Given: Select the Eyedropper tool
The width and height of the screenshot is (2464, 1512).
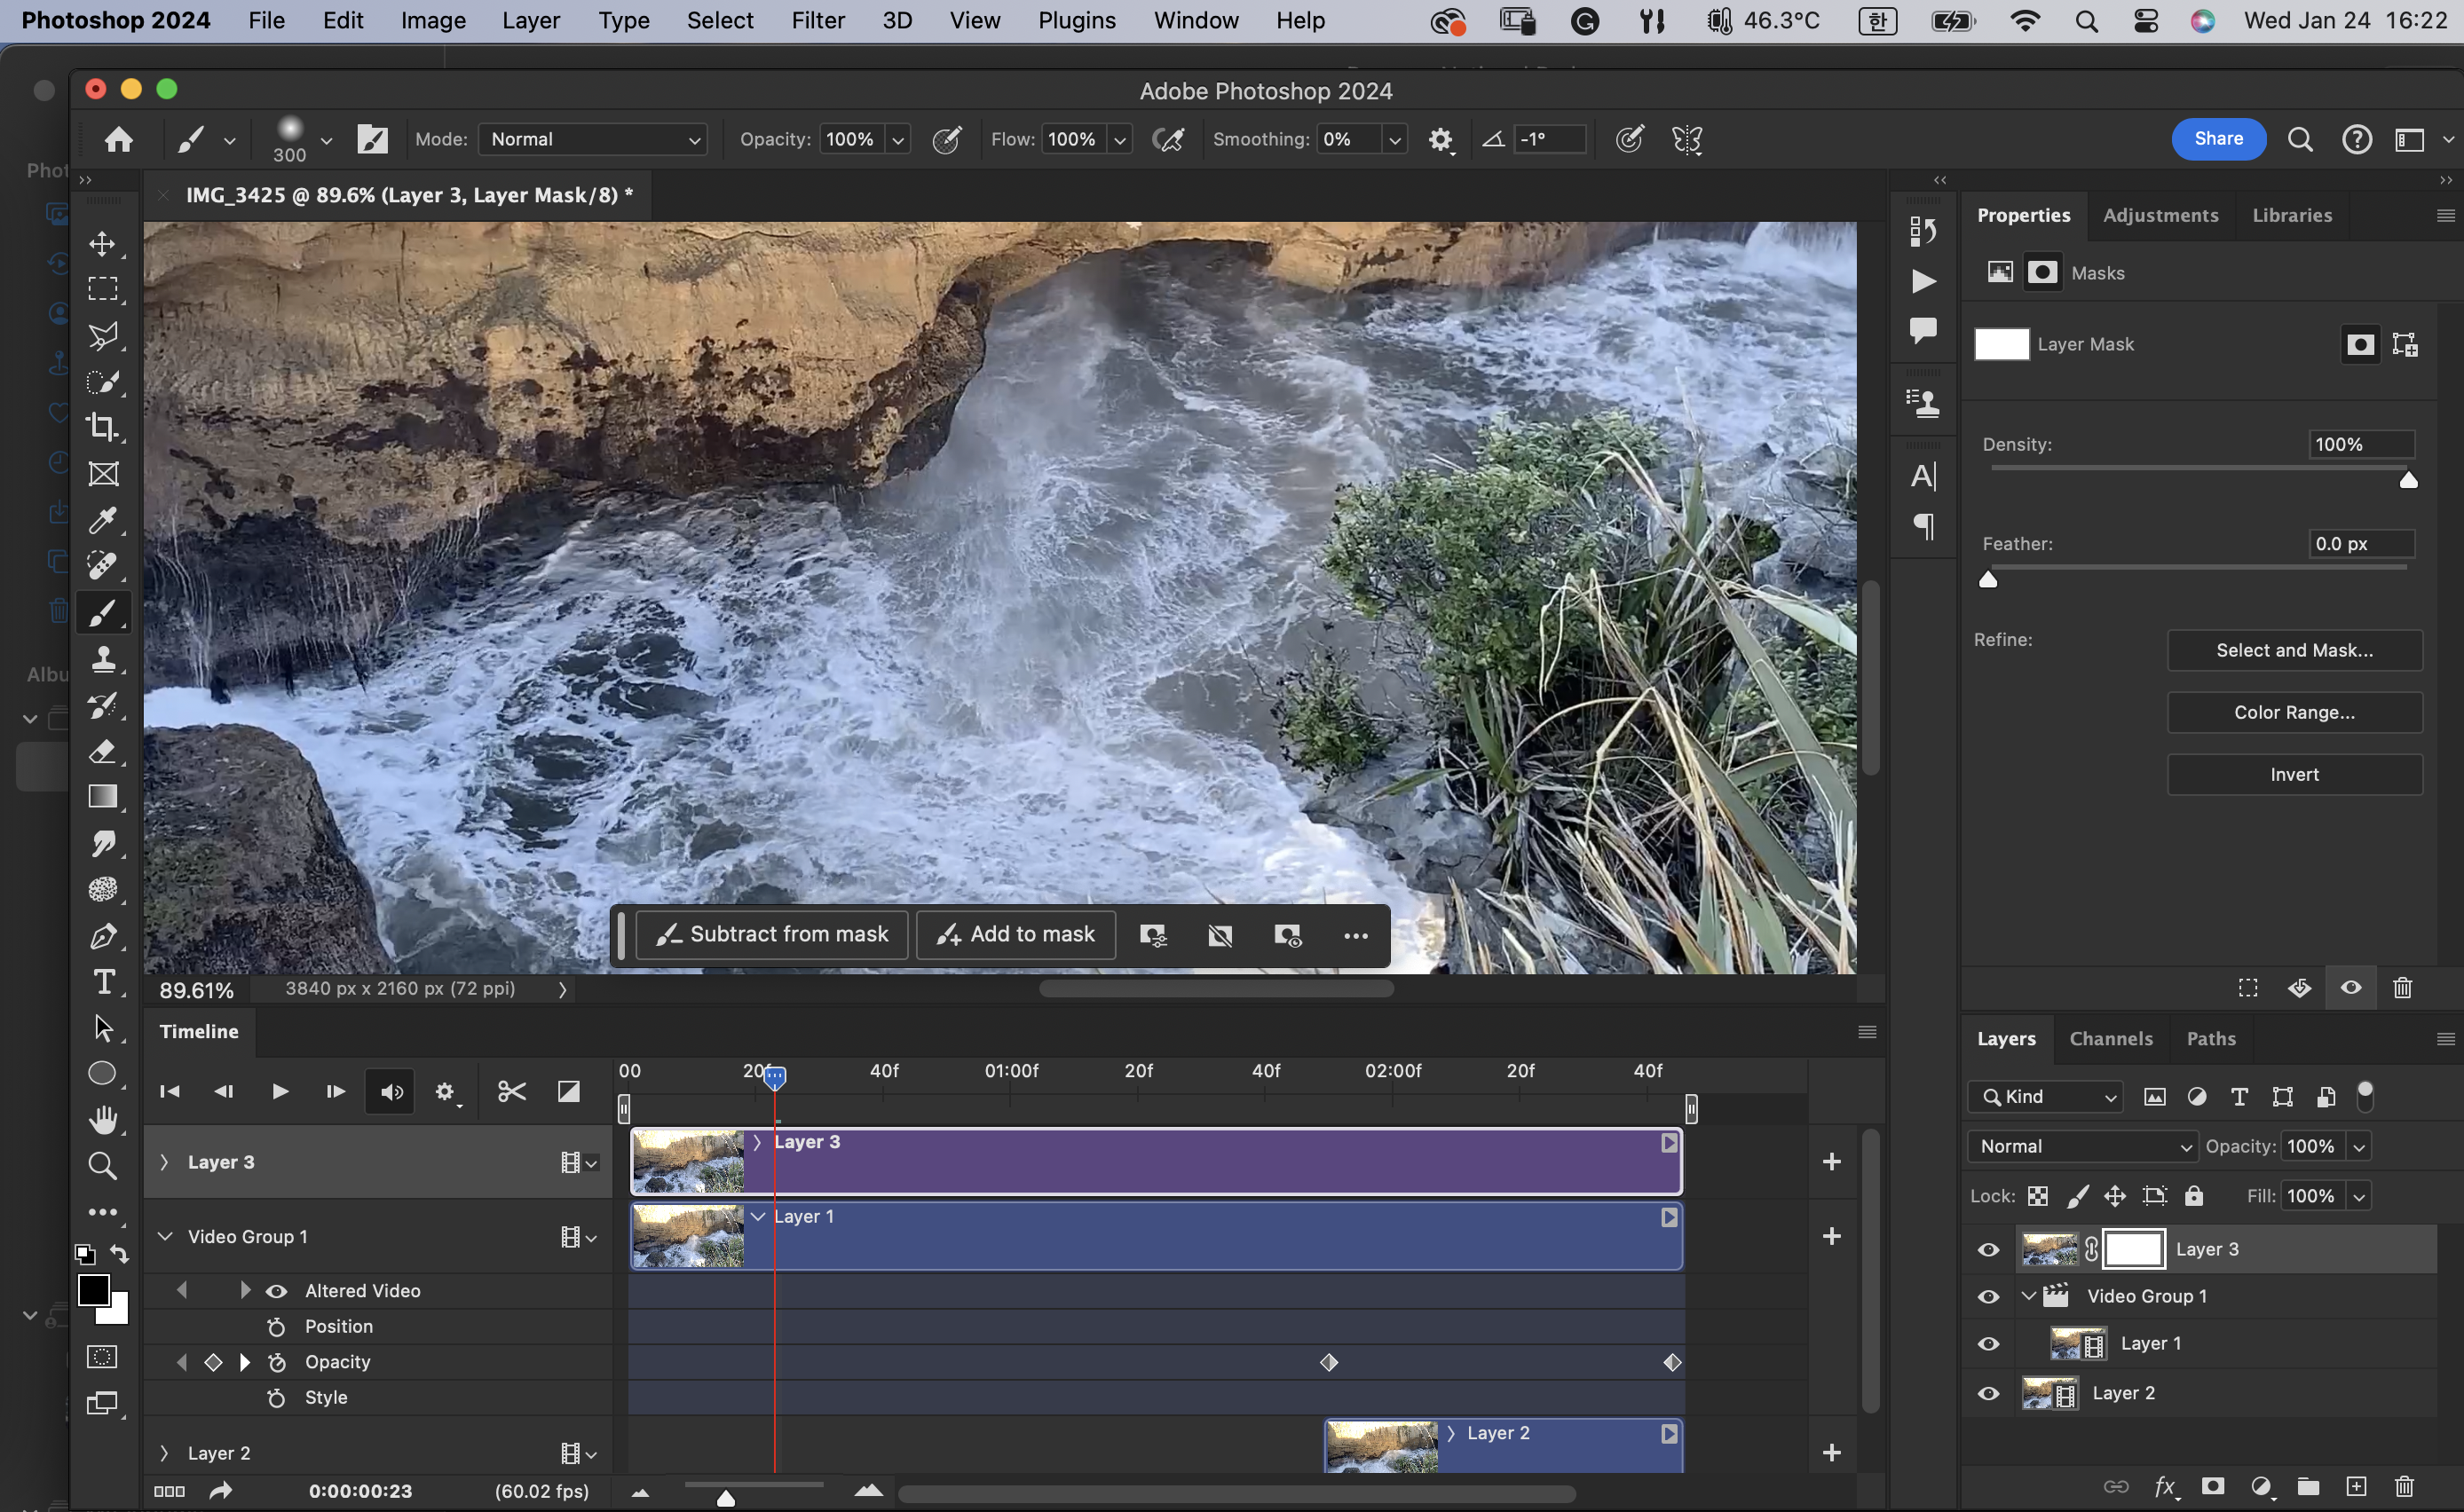Looking at the screenshot, I should [x=102, y=520].
